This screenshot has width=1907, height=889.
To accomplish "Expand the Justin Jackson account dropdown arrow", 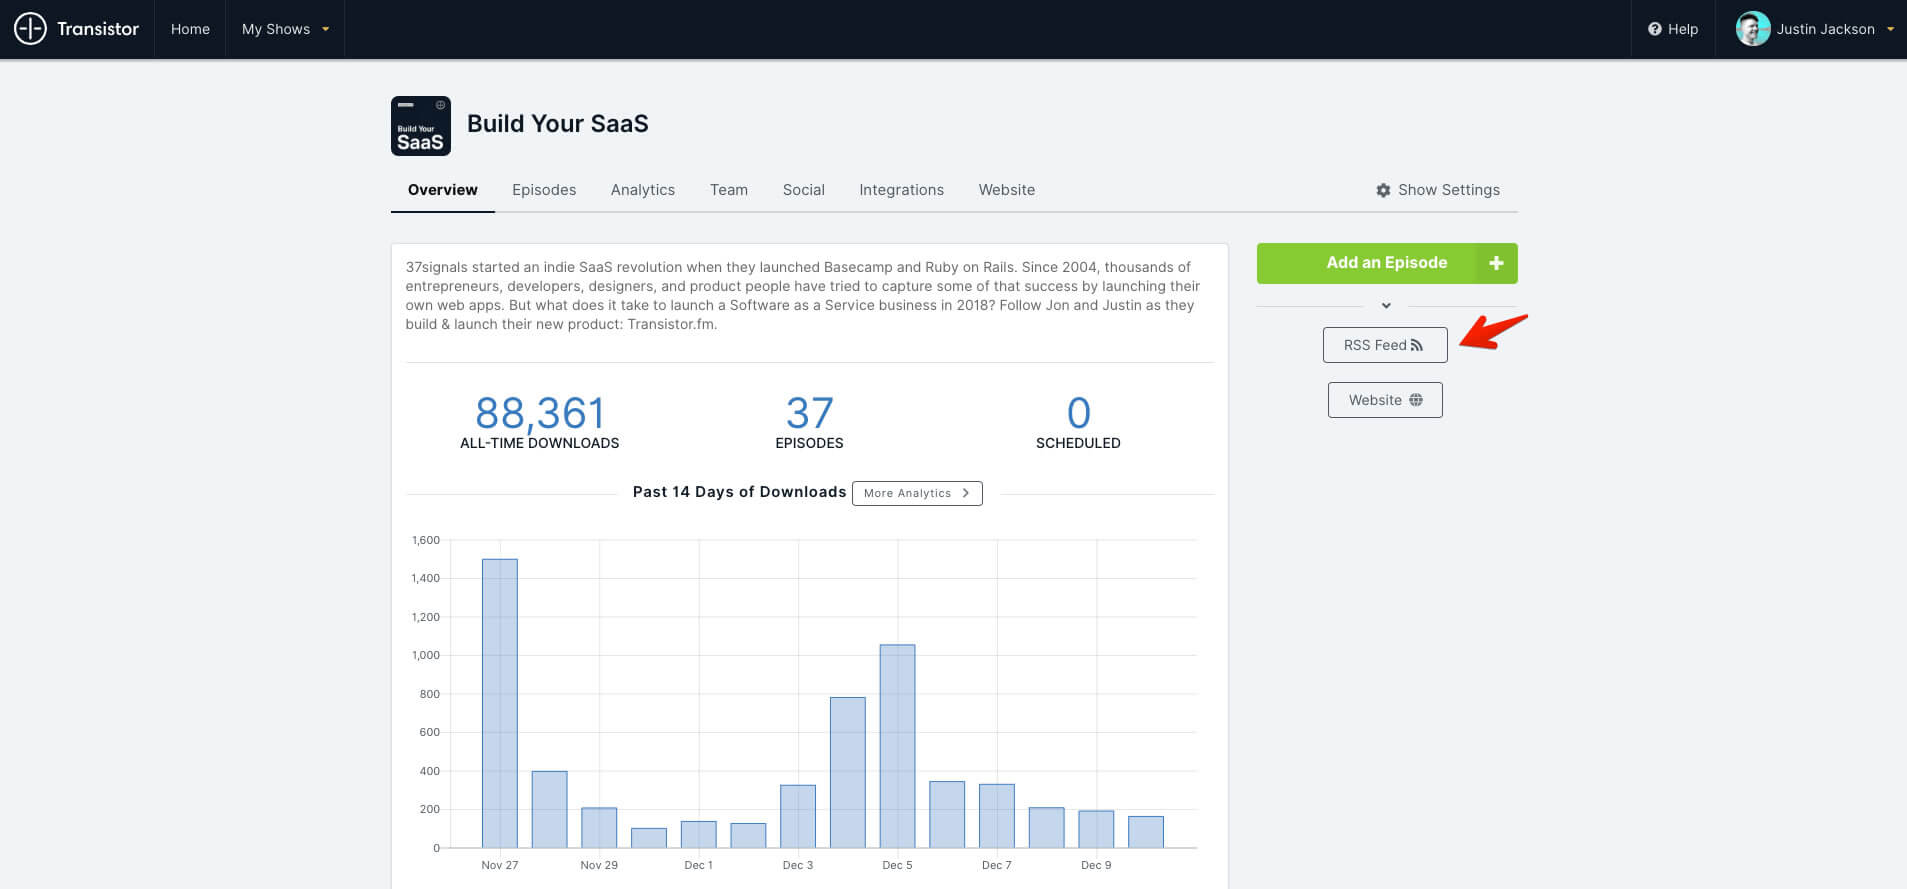I will 1890,29.
